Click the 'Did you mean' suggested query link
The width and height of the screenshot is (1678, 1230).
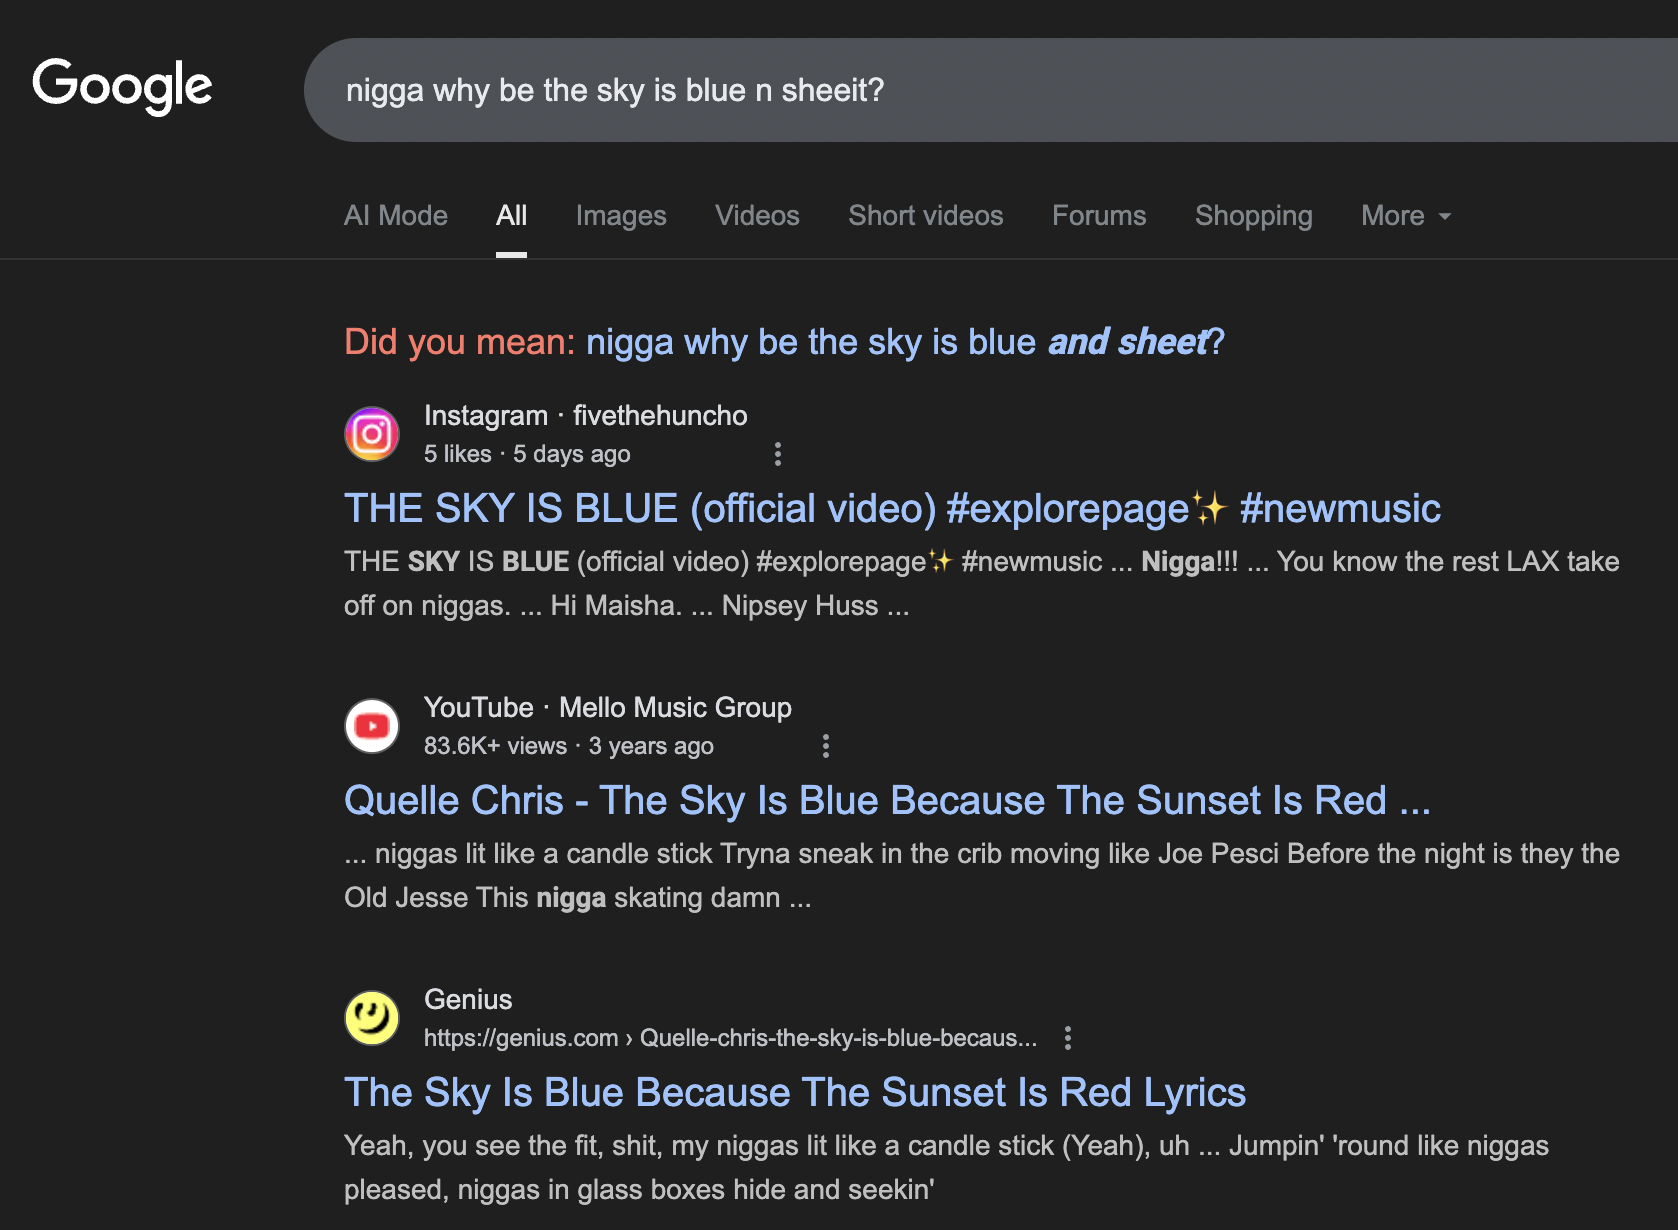904,342
